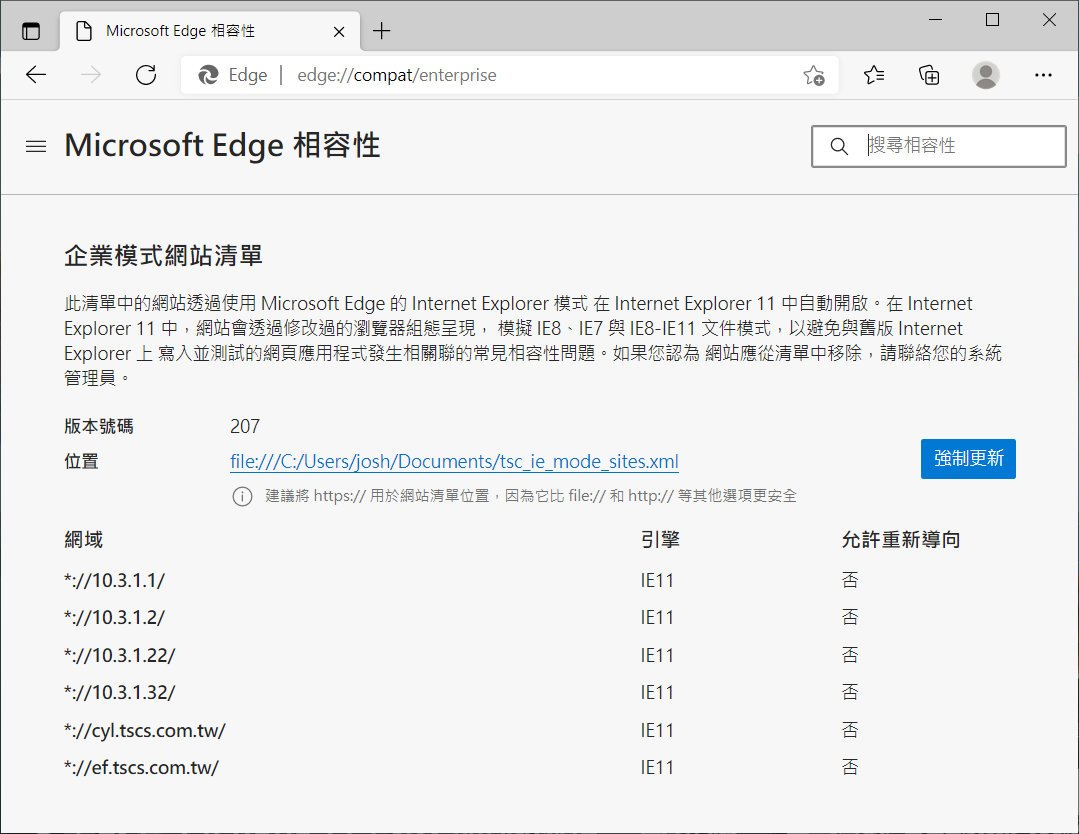Open the Collections icon

click(929, 75)
